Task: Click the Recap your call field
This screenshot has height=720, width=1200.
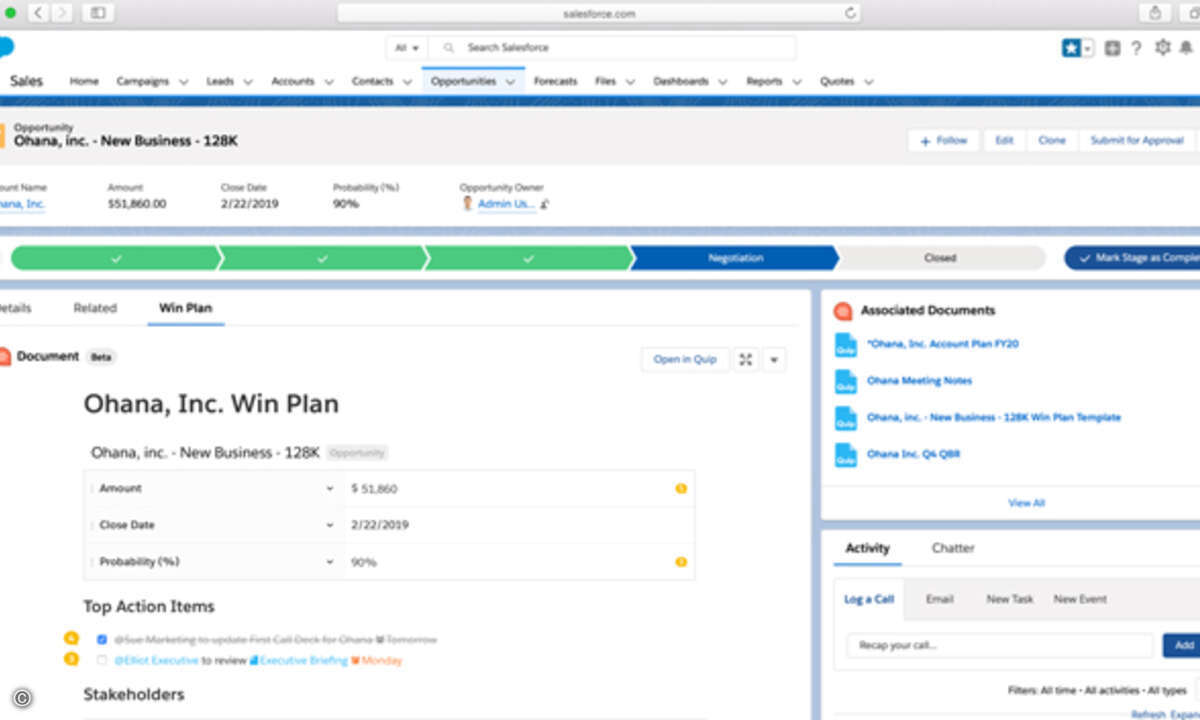Action: coord(1000,645)
